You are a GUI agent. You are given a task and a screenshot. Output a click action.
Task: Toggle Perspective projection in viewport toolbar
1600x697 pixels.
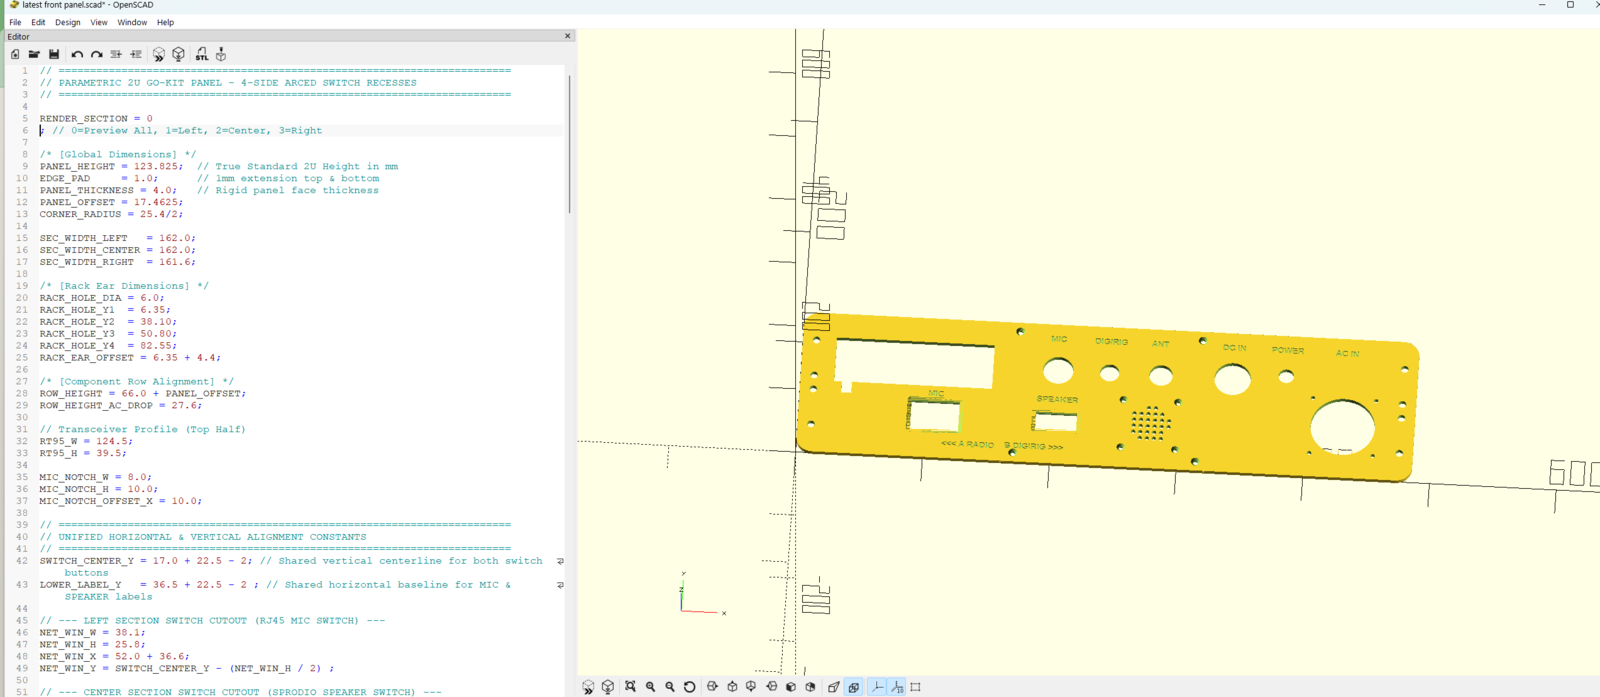[x=833, y=687]
